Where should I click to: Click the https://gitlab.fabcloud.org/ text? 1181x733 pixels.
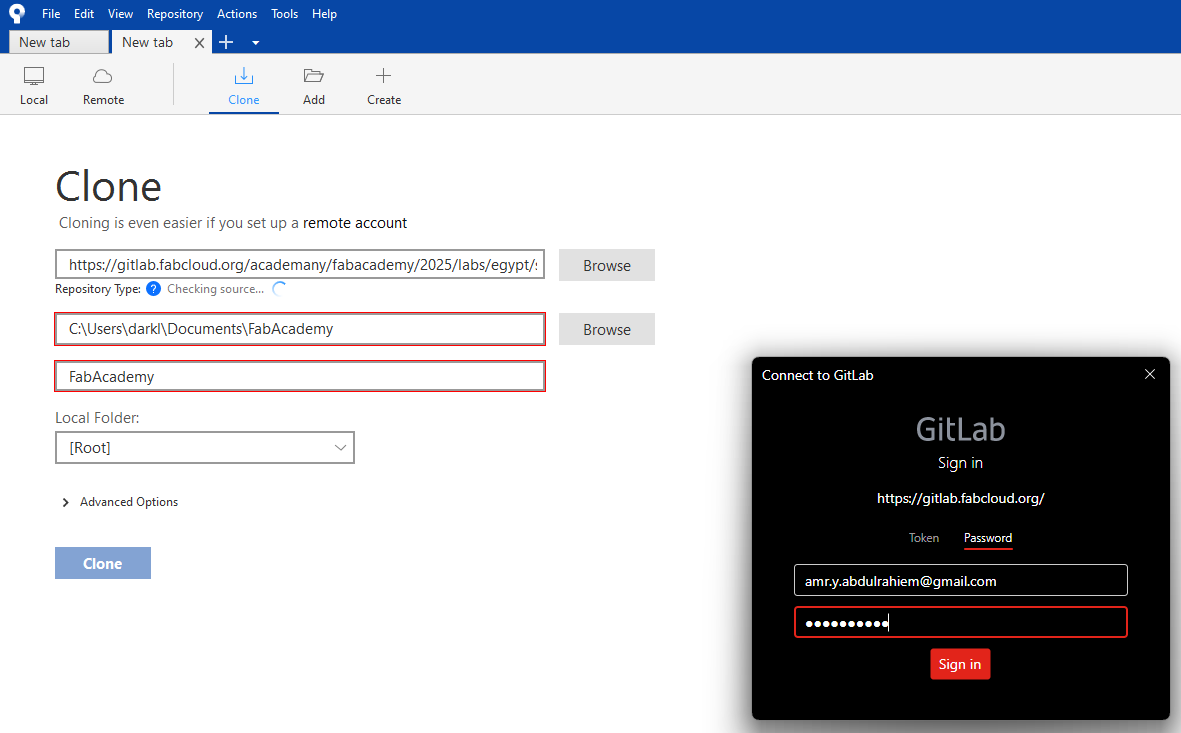[960, 499]
